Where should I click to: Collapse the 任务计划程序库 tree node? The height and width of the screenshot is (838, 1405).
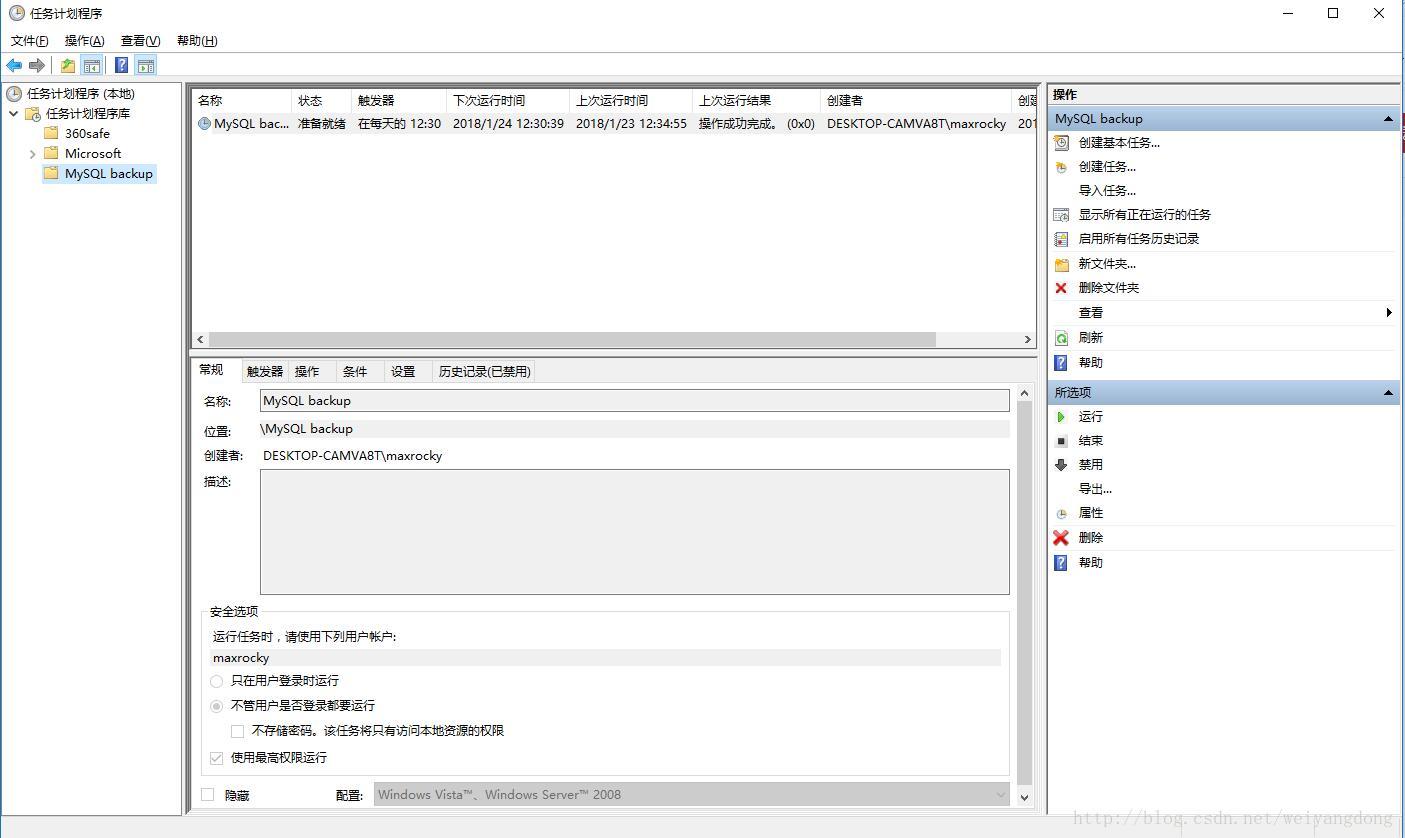[x=14, y=114]
